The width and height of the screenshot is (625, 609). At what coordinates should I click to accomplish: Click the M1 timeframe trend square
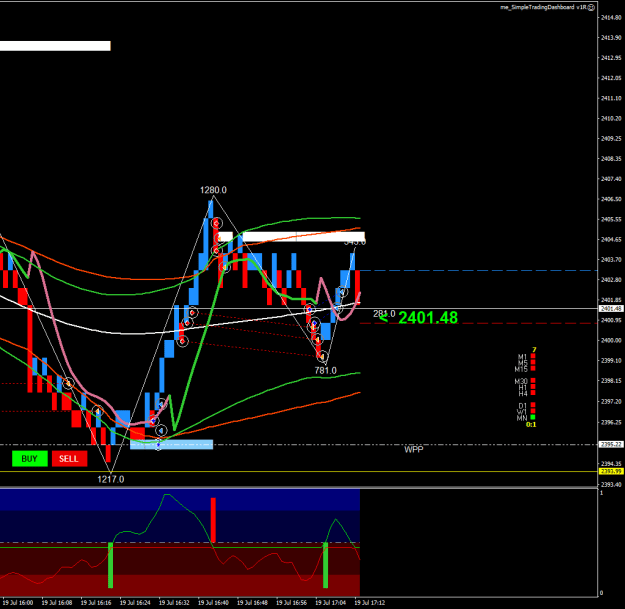(533, 356)
